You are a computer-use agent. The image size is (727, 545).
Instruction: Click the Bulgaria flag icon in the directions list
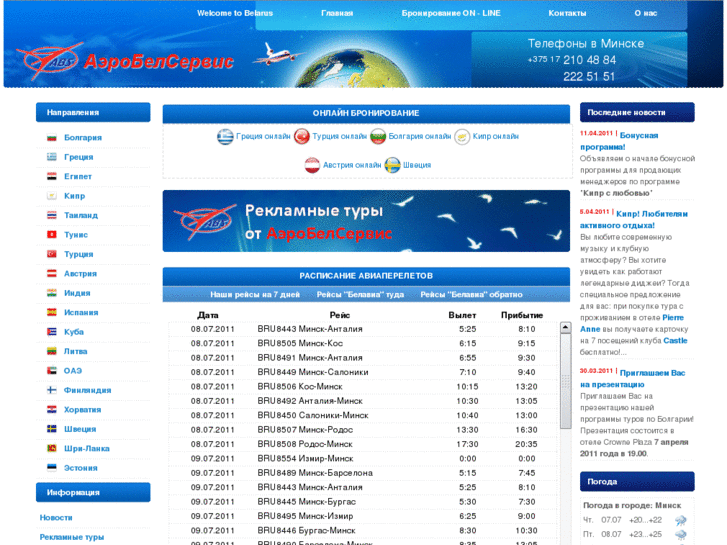click(x=51, y=138)
